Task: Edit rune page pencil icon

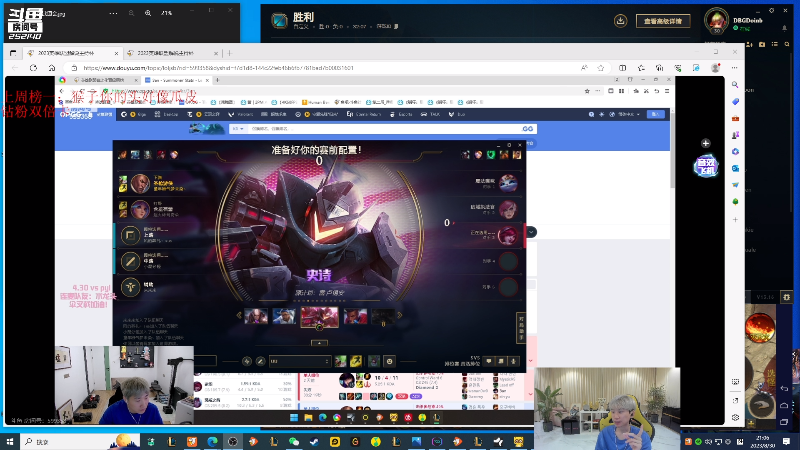Action: click(260, 361)
